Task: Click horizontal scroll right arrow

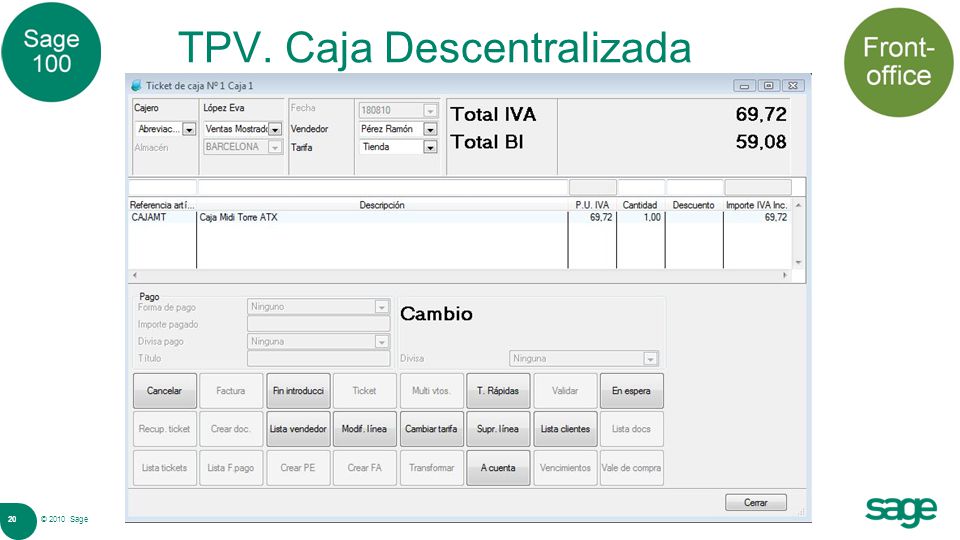Action: (785, 276)
